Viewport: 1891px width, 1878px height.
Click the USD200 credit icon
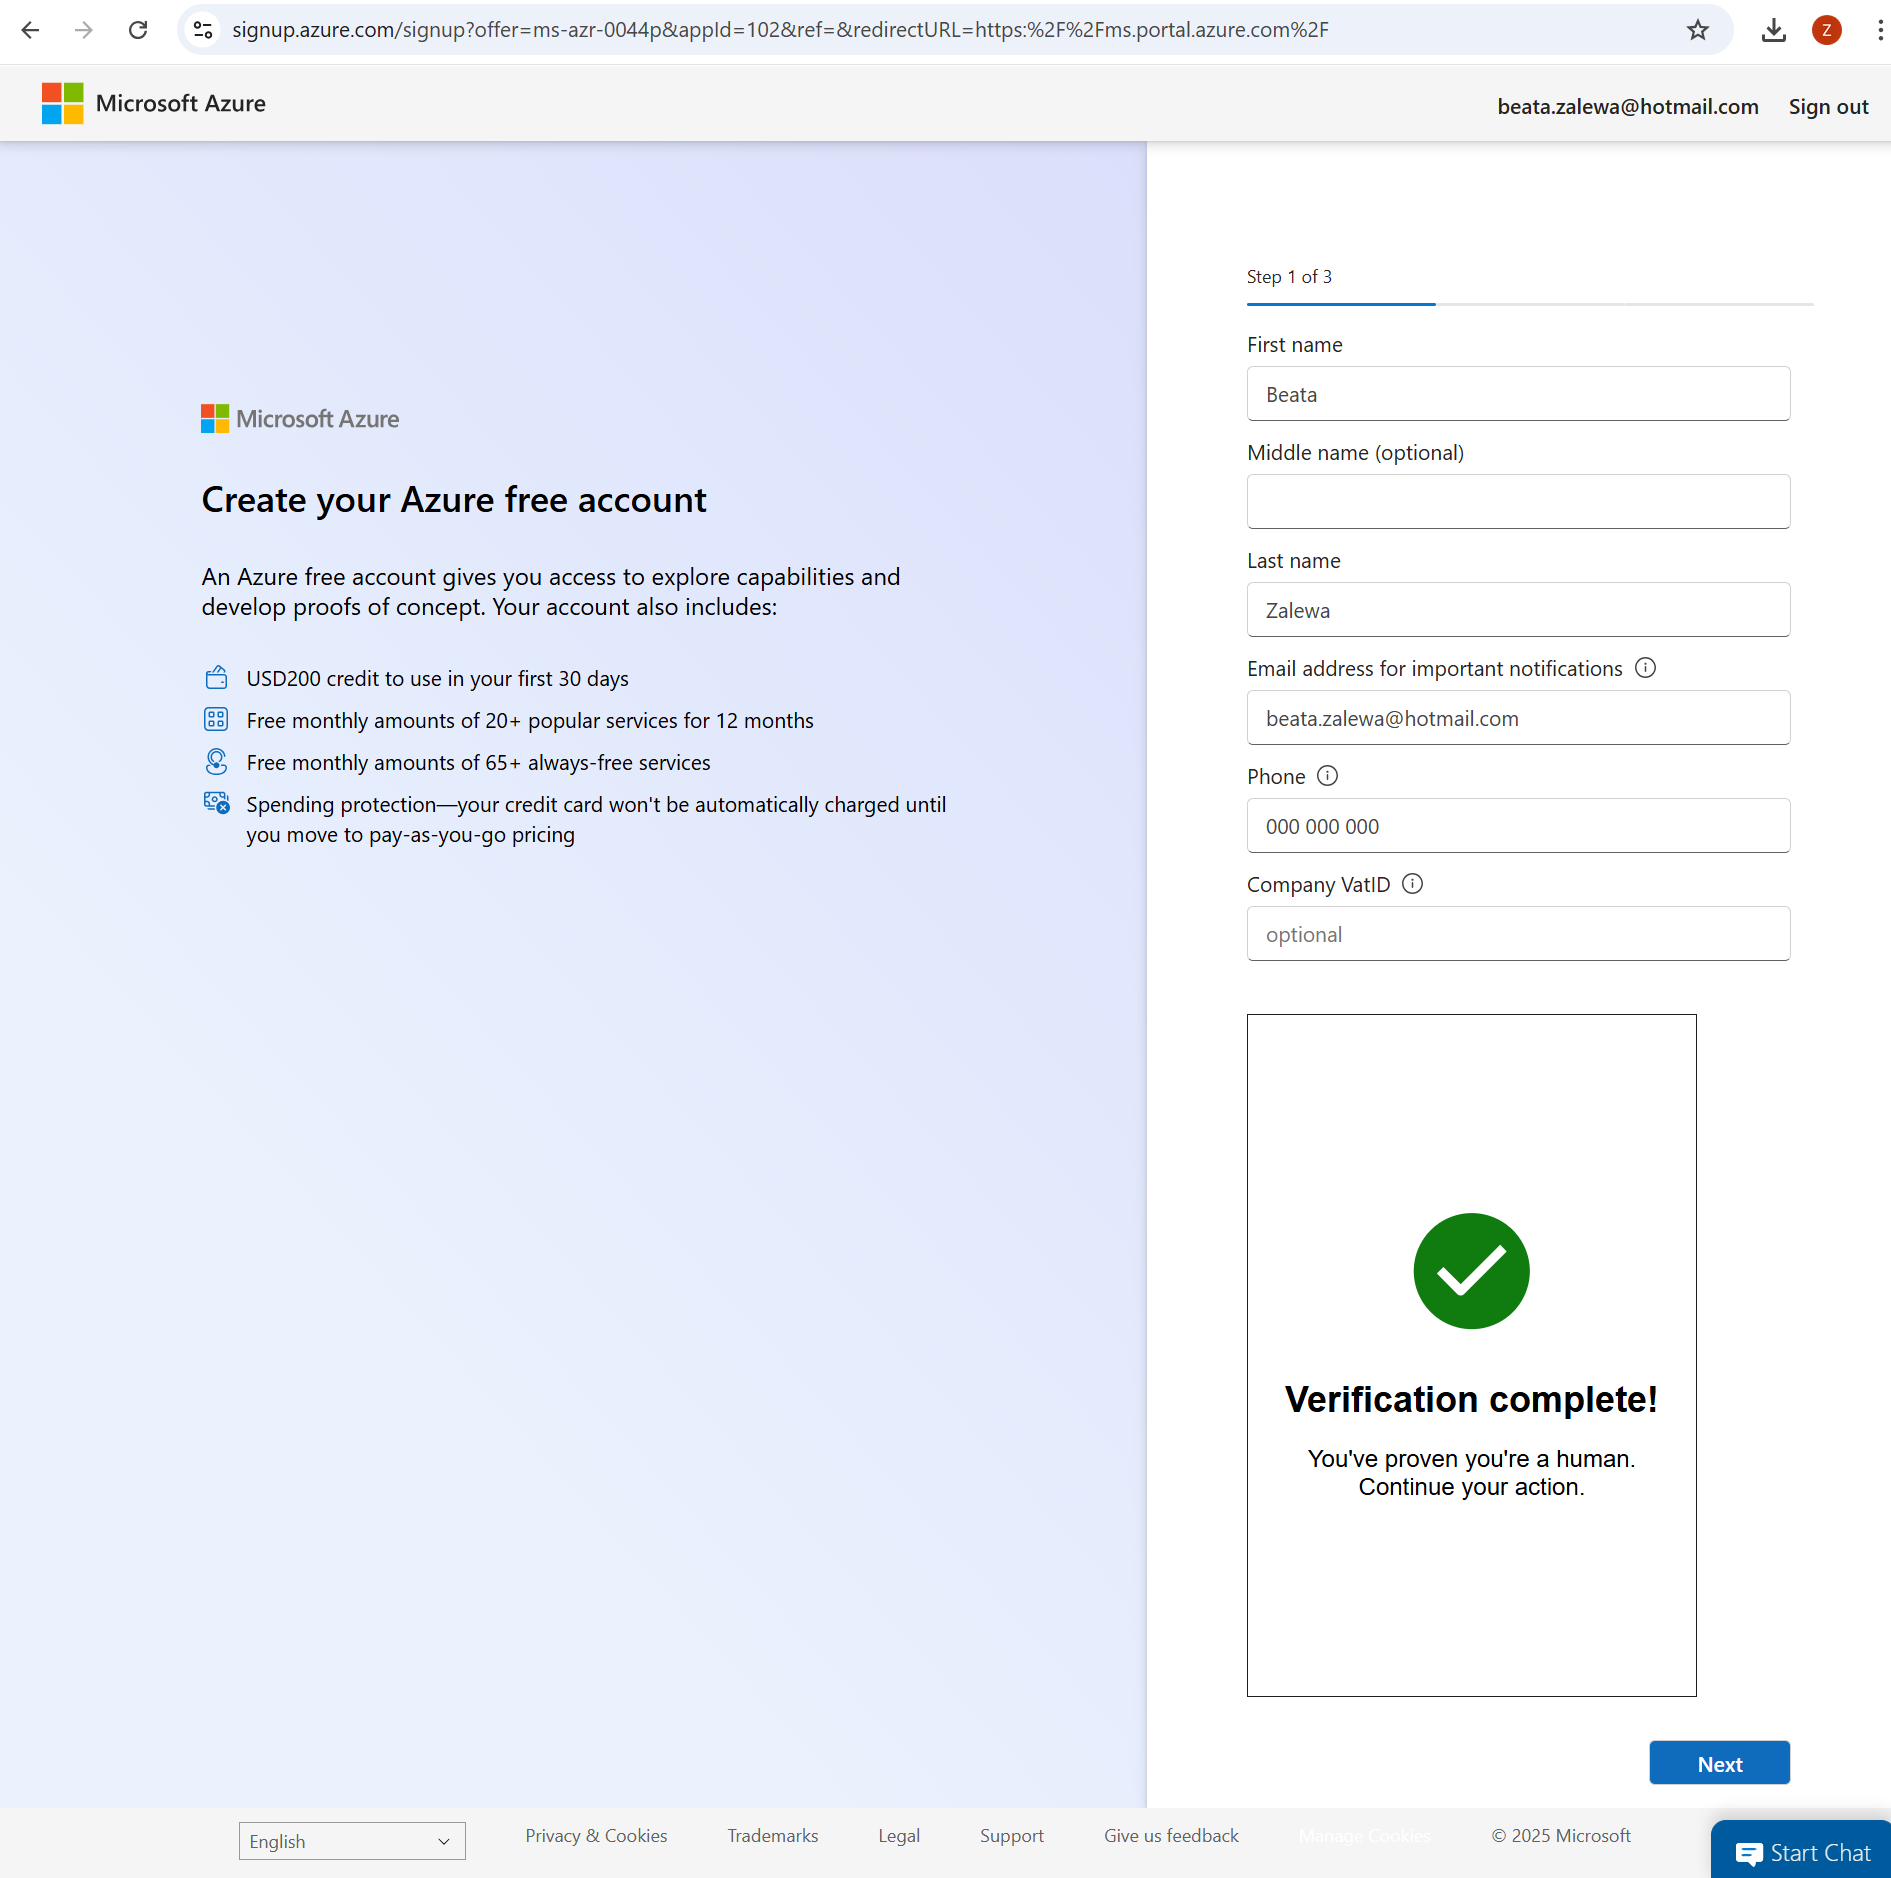(x=216, y=678)
